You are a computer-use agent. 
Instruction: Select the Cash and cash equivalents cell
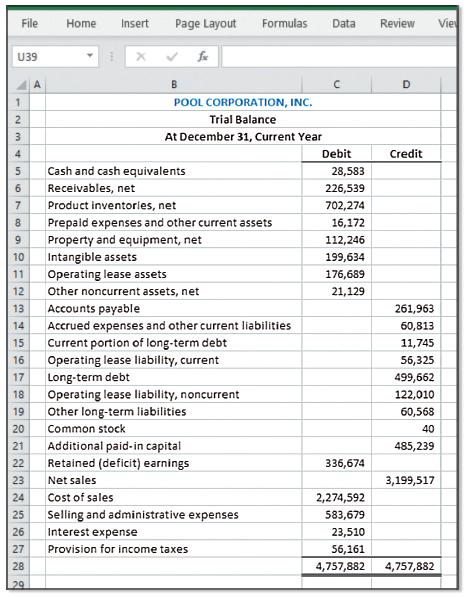click(x=174, y=171)
